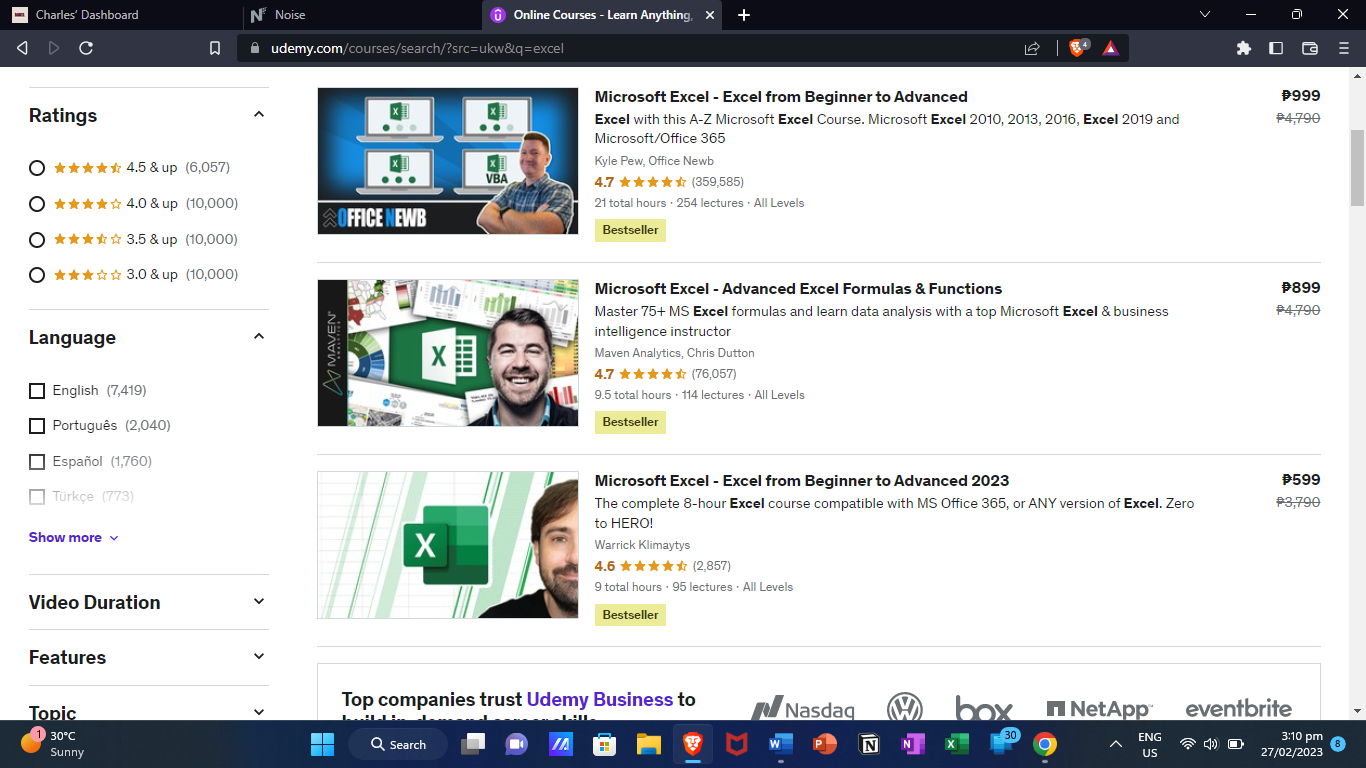Check the Türkçe language filter

pos(37,497)
